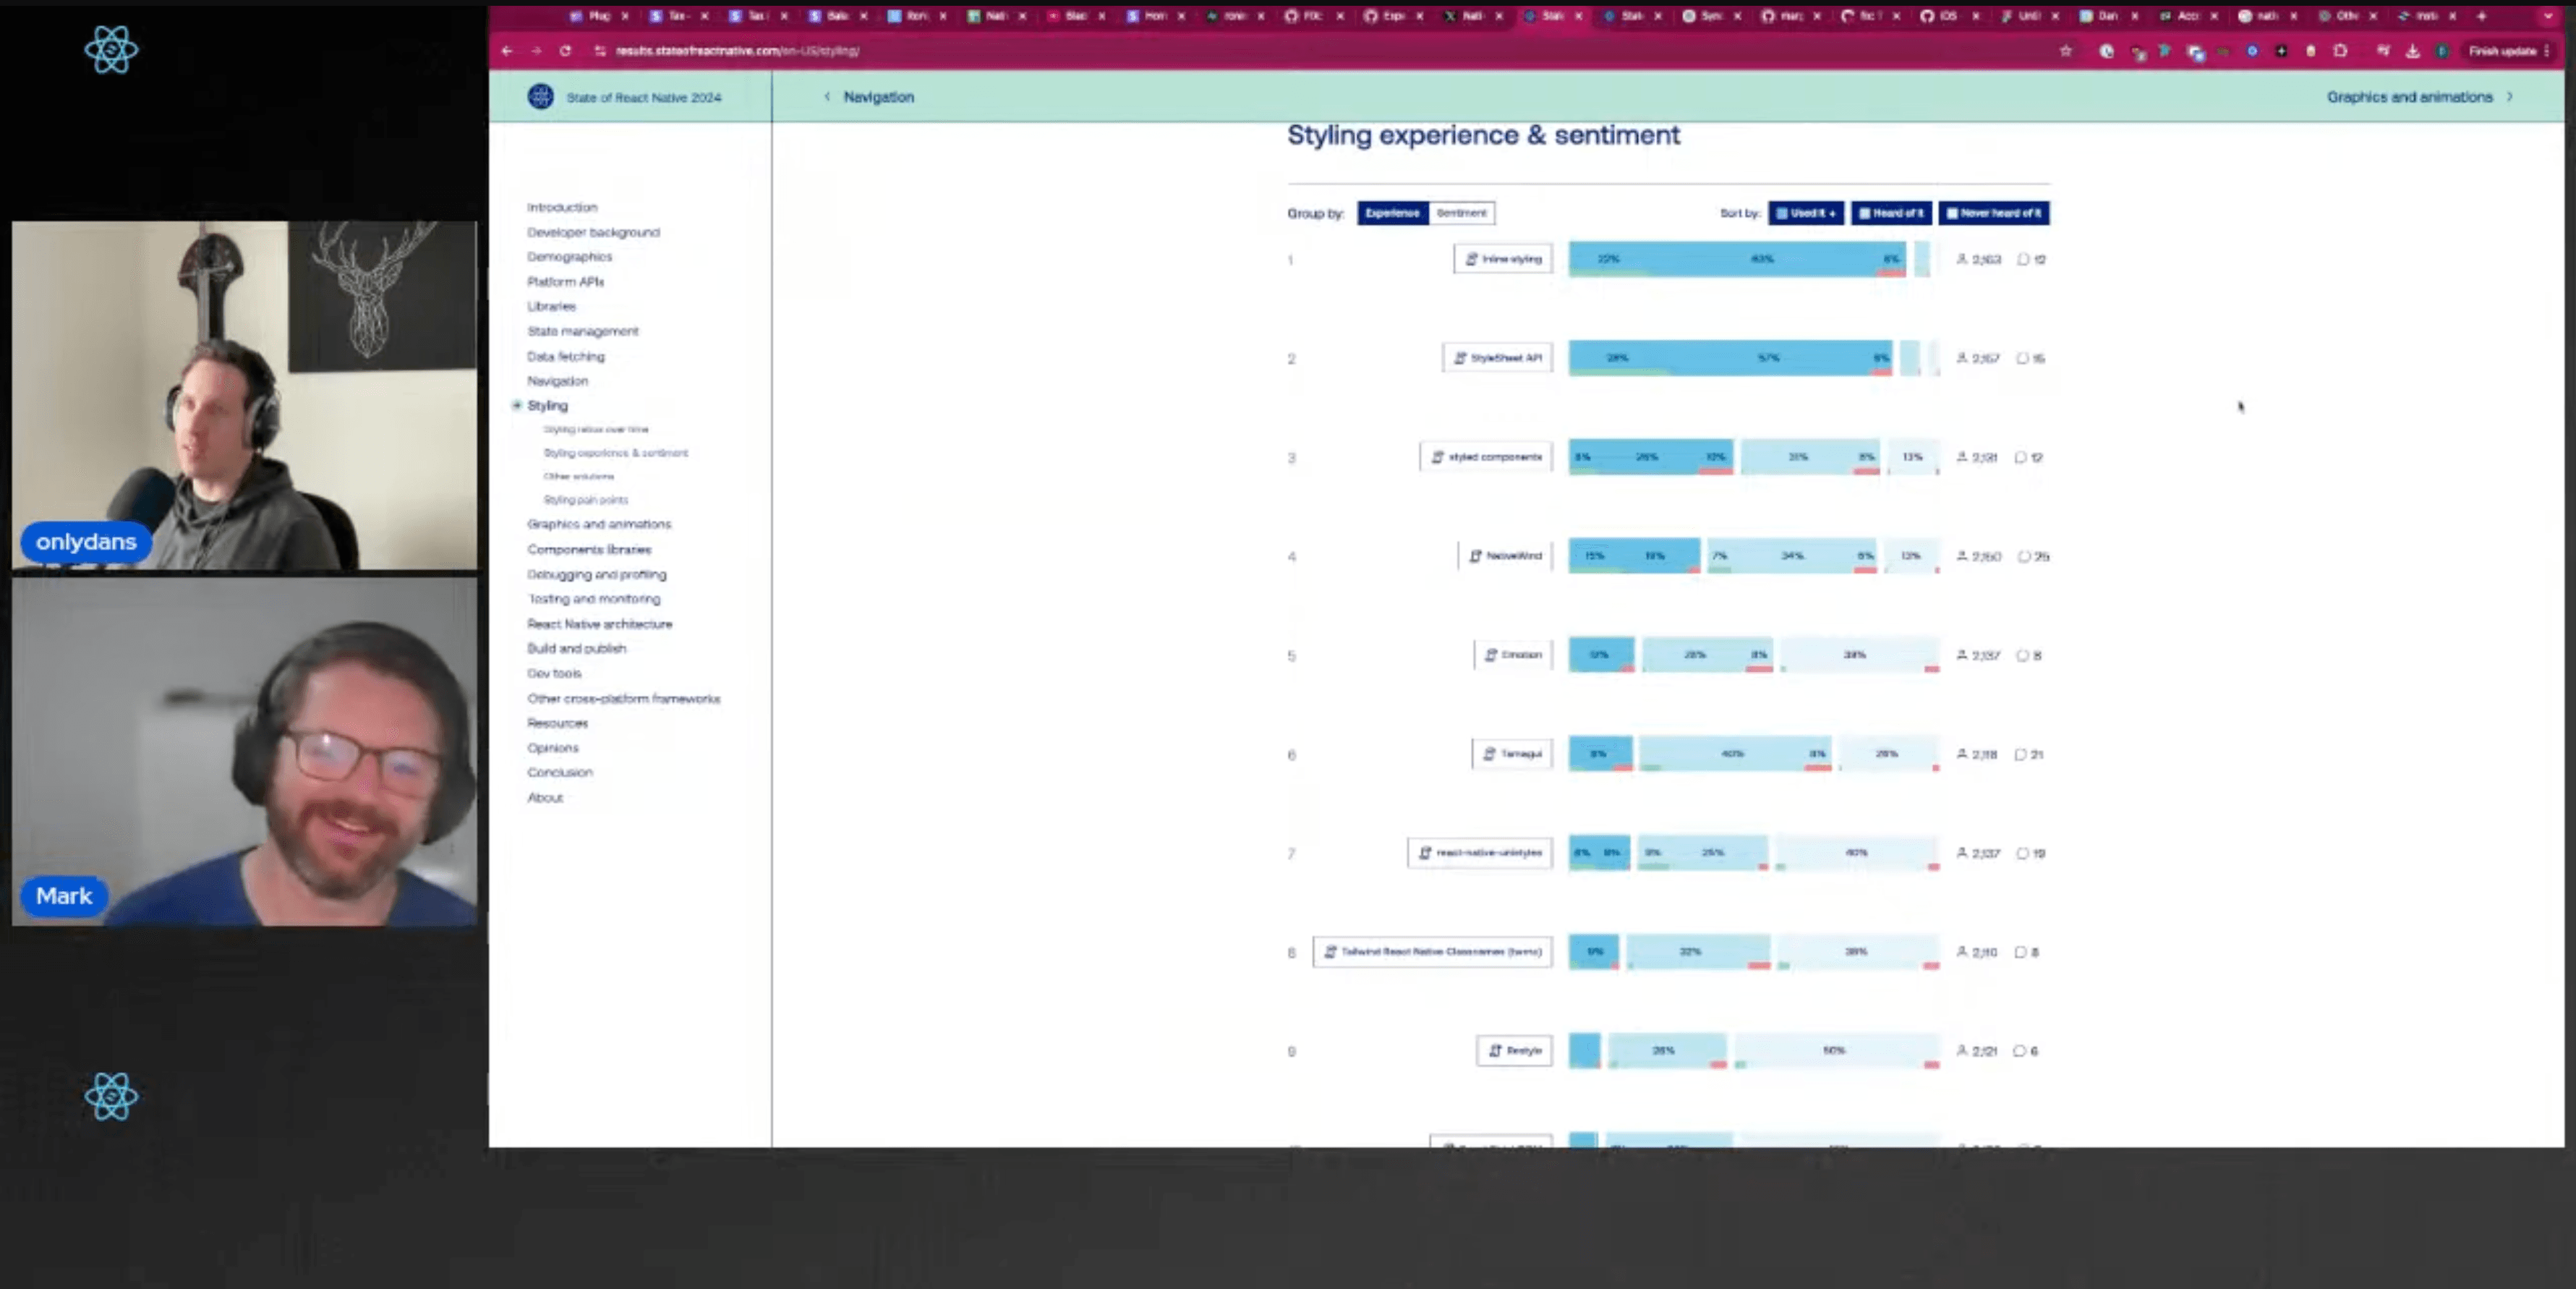This screenshot has height=1289, width=2576.
Task: Open comments icon for the NativeWind row
Action: click(2024, 556)
